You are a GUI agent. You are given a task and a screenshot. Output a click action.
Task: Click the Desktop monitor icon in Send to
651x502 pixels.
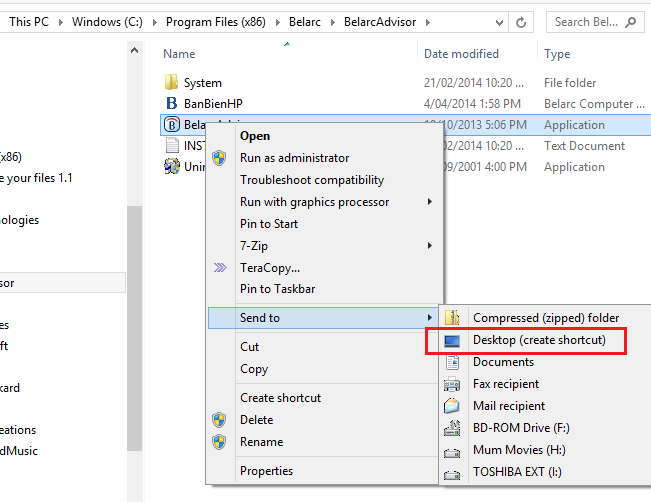[452, 341]
